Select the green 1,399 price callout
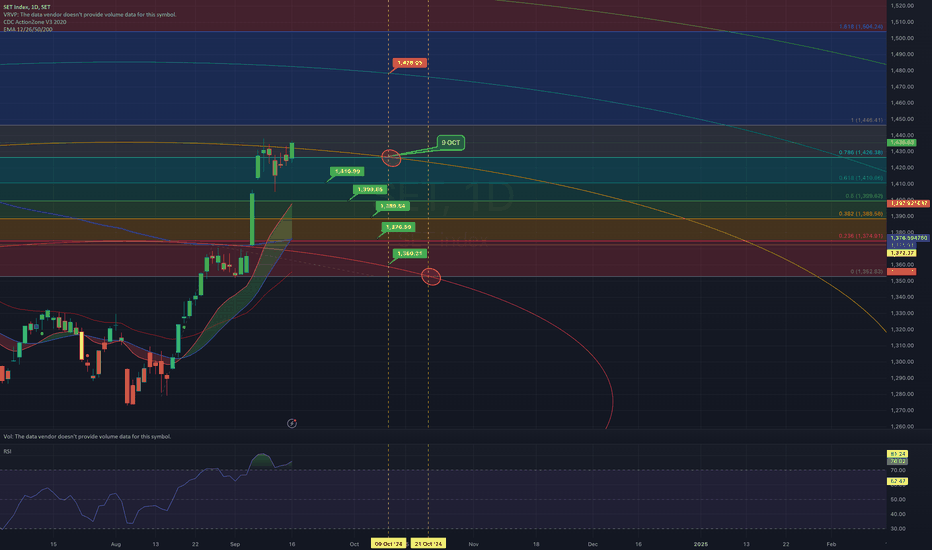The width and height of the screenshot is (932, 550). 370,190
